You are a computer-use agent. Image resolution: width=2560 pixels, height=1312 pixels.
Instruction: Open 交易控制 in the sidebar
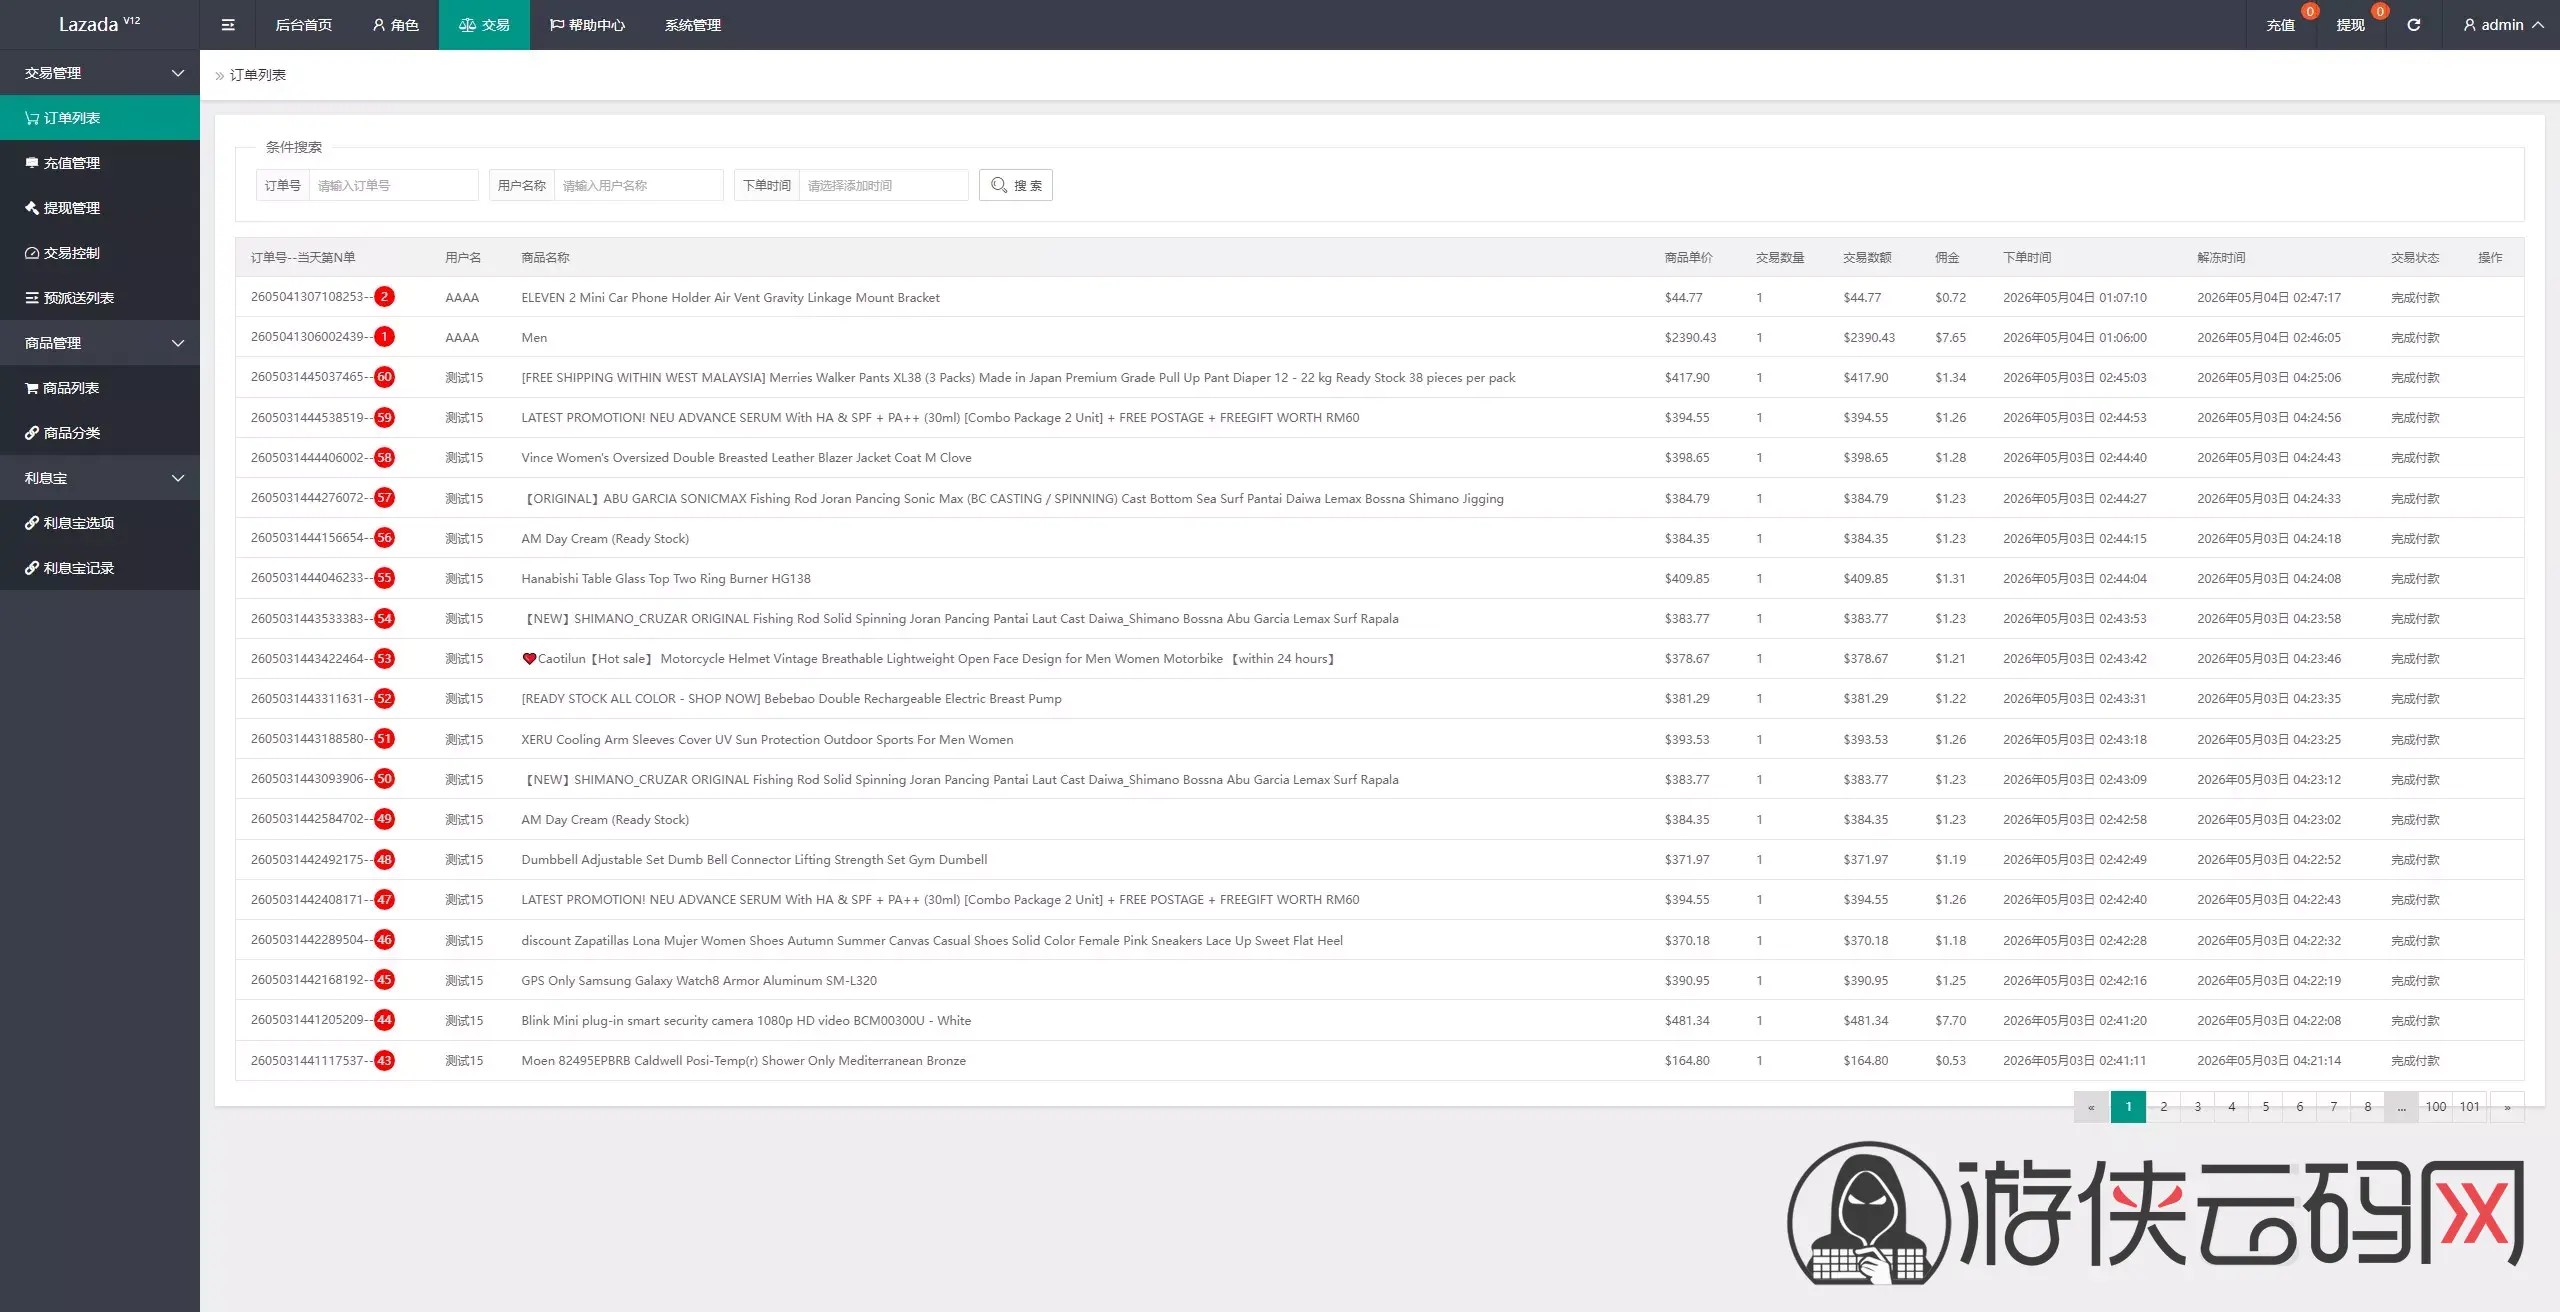point(100,253)
